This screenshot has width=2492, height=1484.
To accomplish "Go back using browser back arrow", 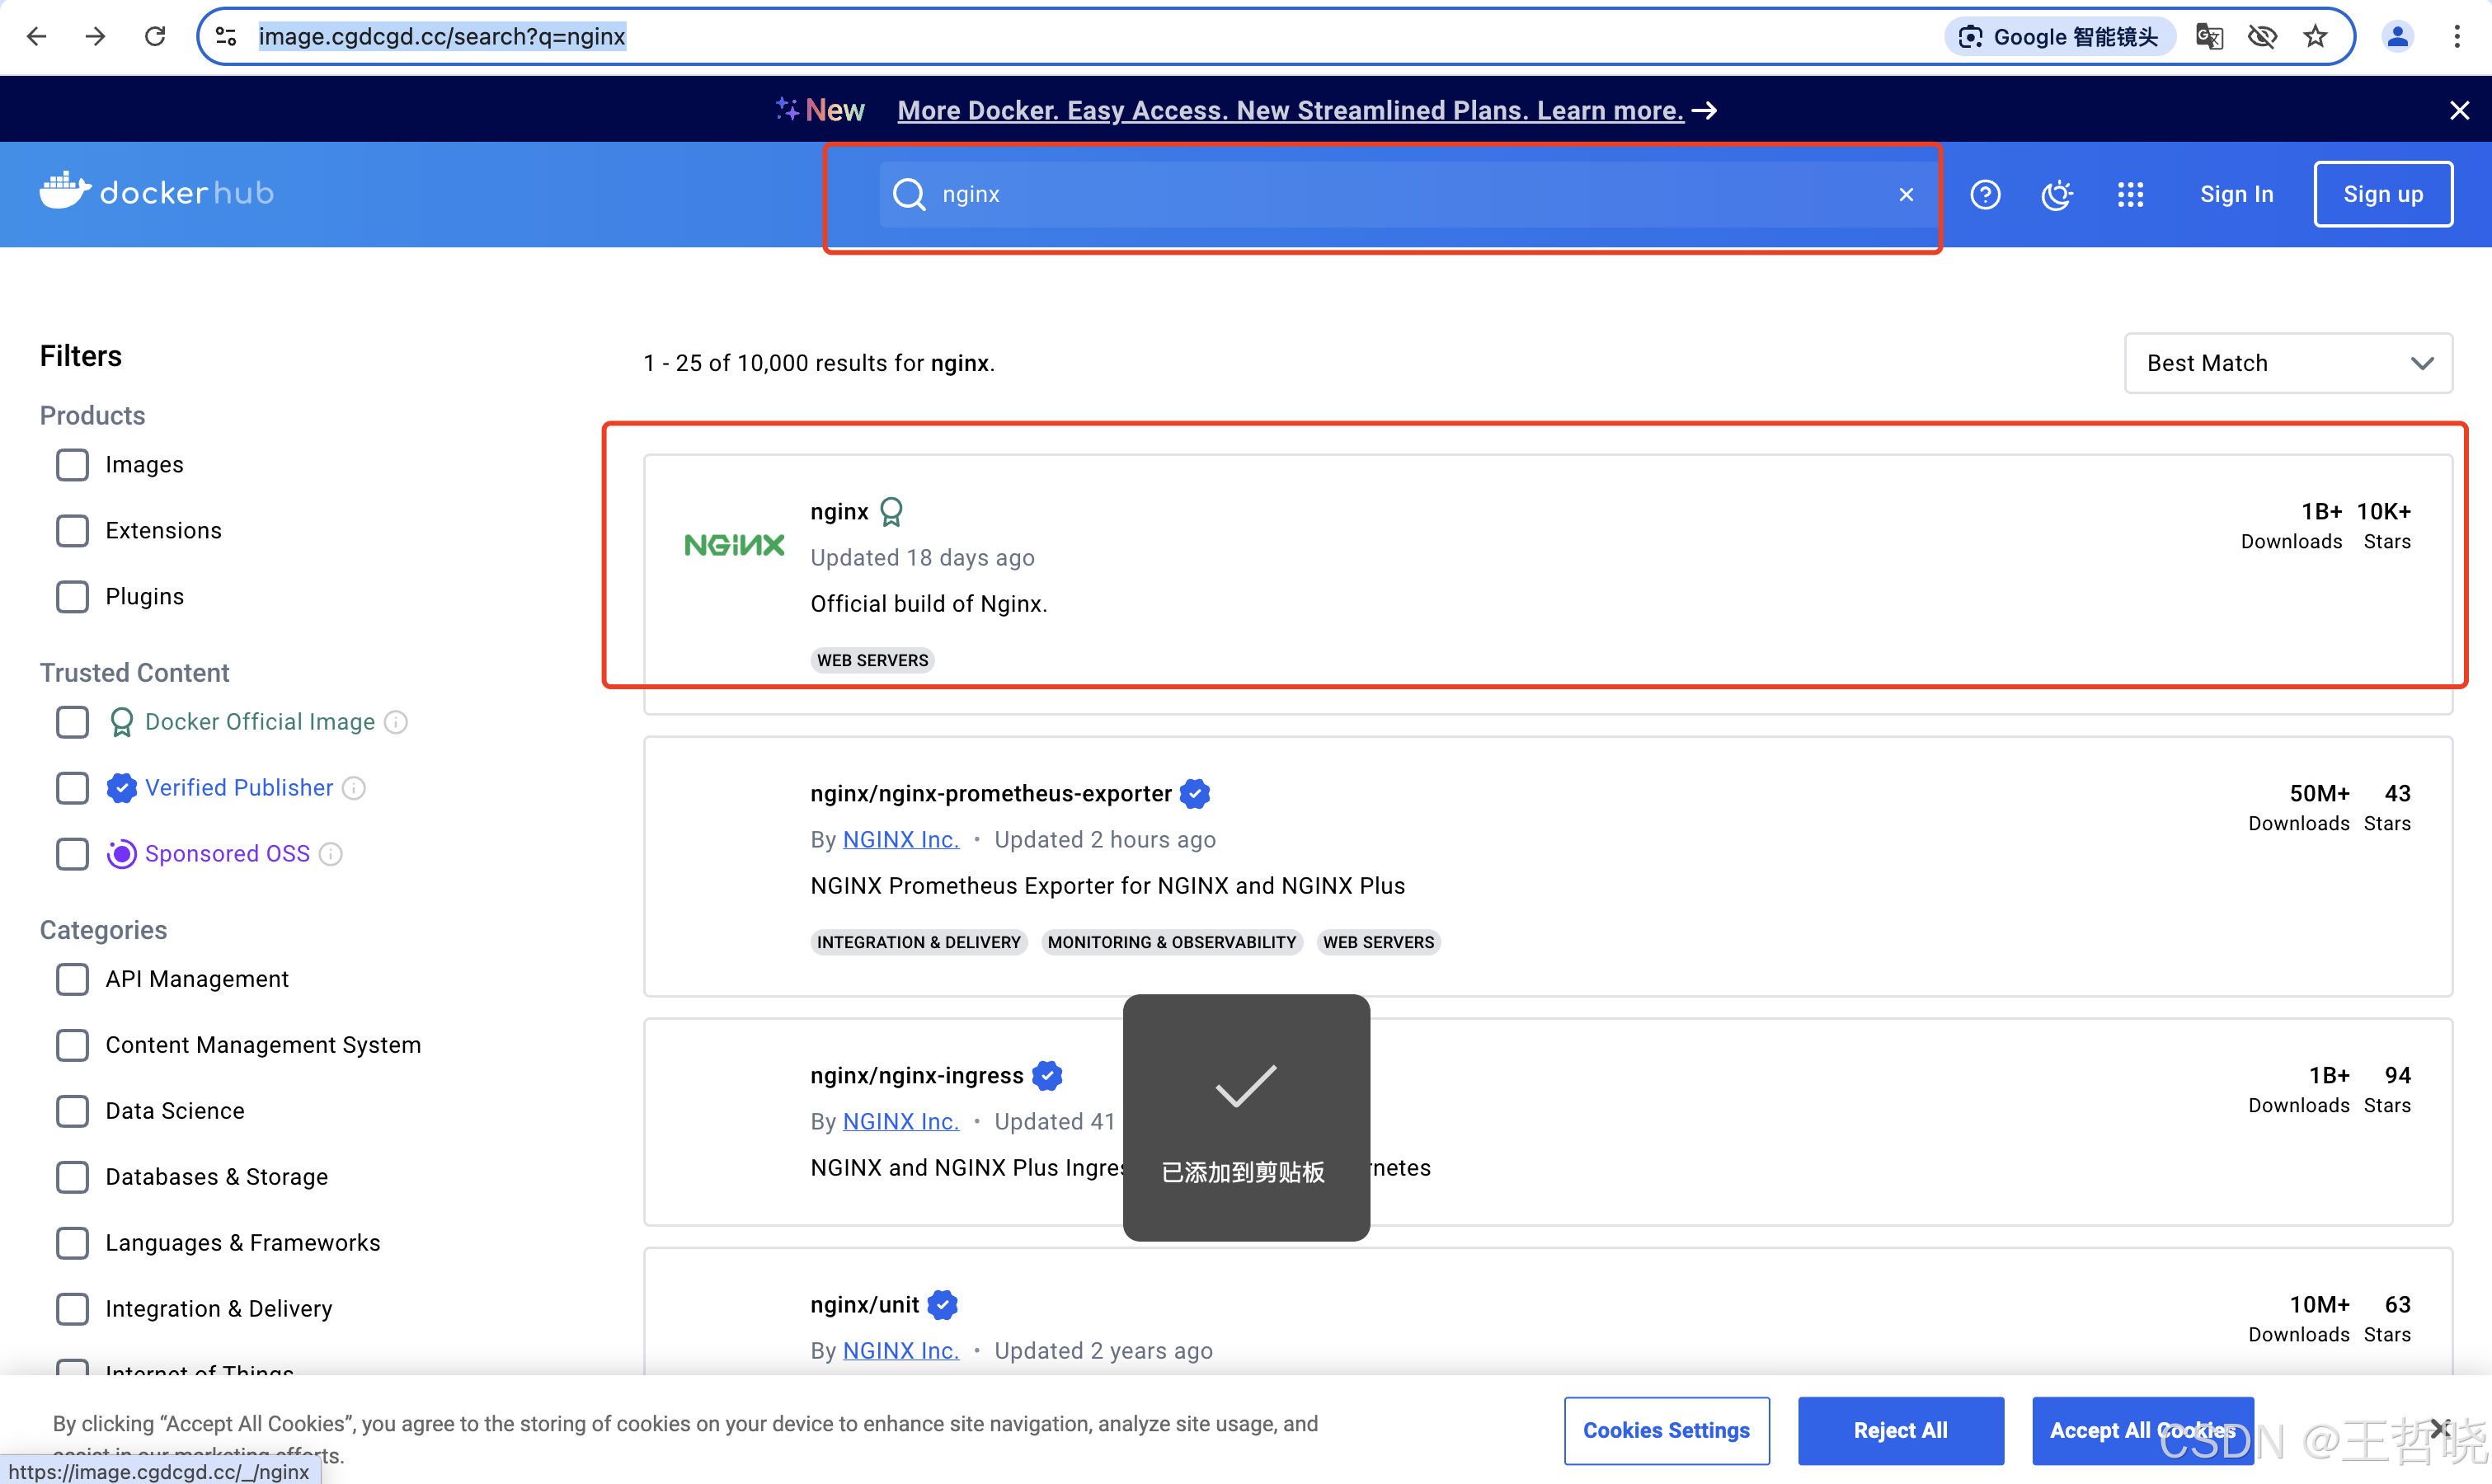I will 37,37.
